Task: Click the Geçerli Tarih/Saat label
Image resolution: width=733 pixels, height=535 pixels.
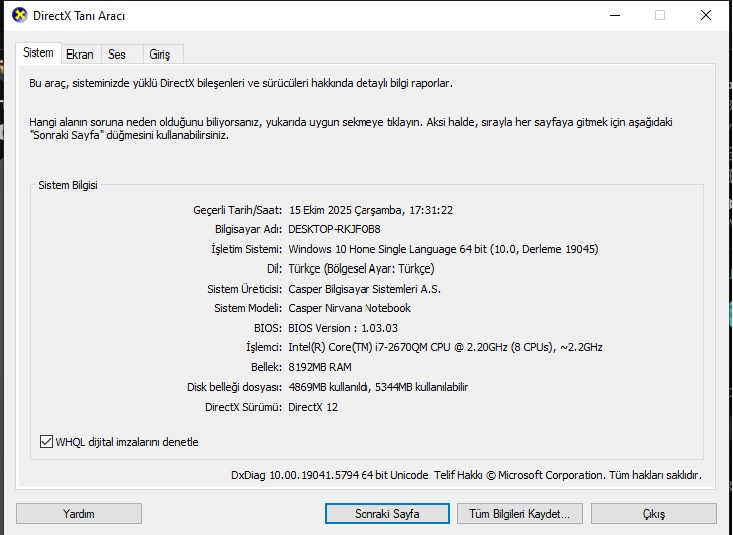Action: 237,210
